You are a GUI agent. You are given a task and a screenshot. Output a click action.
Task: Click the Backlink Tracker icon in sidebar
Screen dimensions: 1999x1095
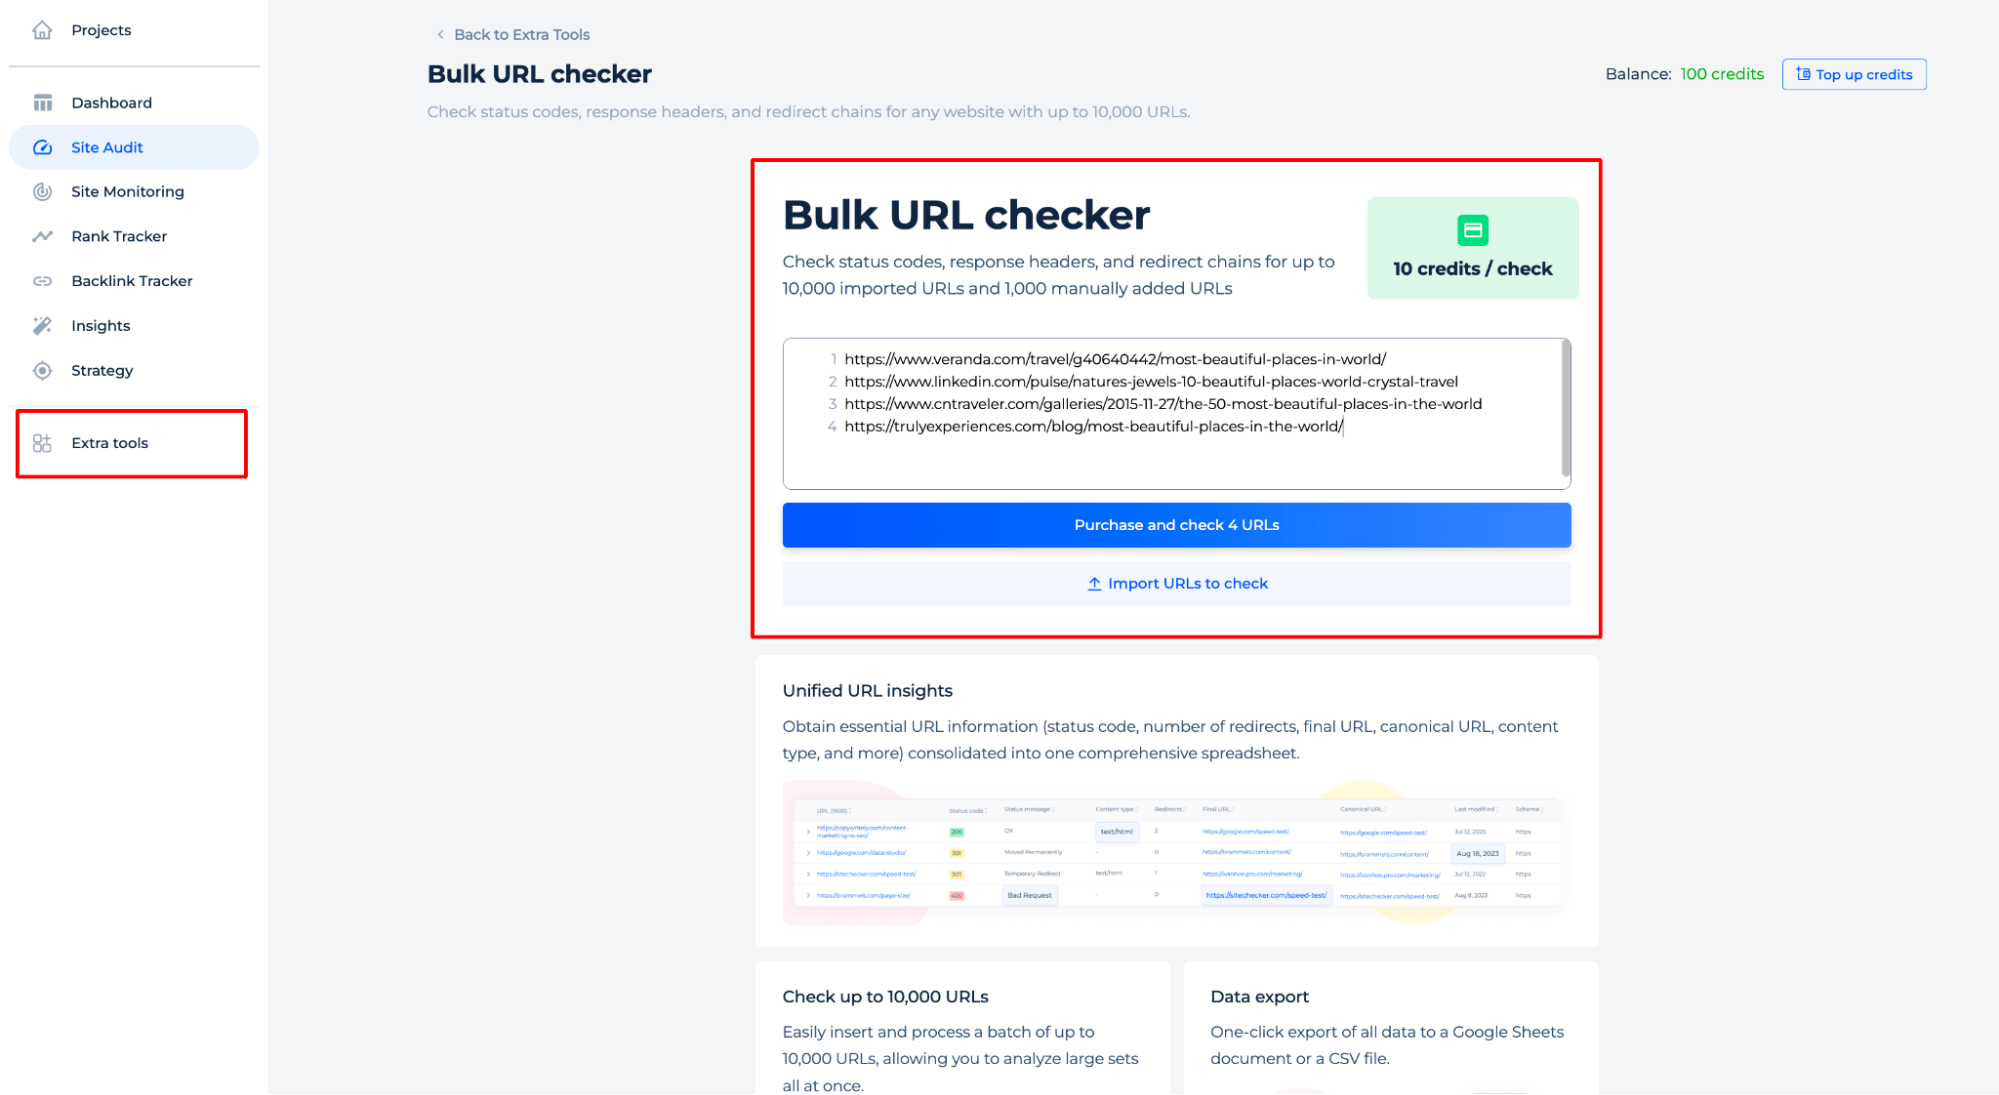tap(40, 280)
